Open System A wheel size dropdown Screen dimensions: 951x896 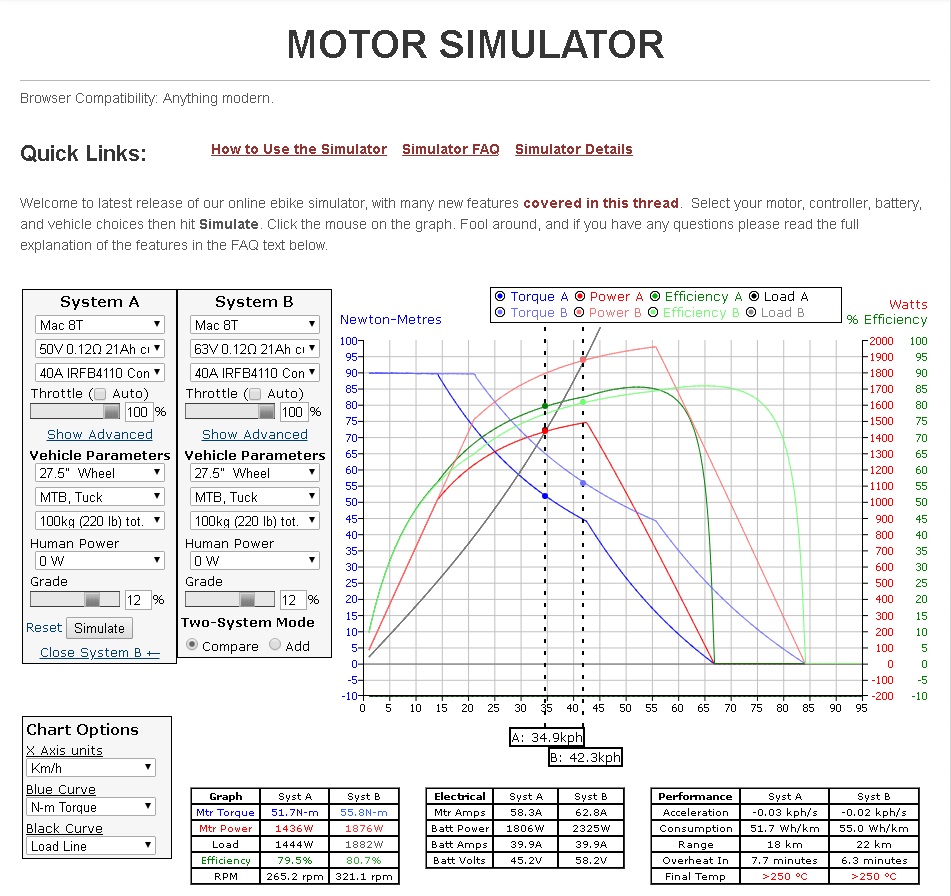[100, 473]
